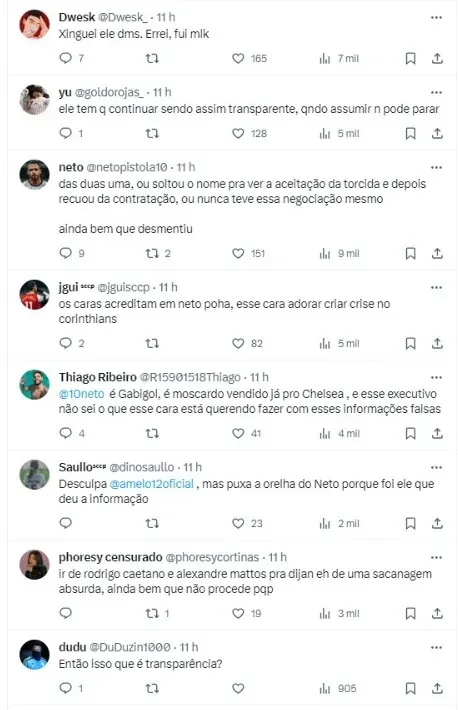Open the @10neto mention link
458x710 pixels.
82,394
